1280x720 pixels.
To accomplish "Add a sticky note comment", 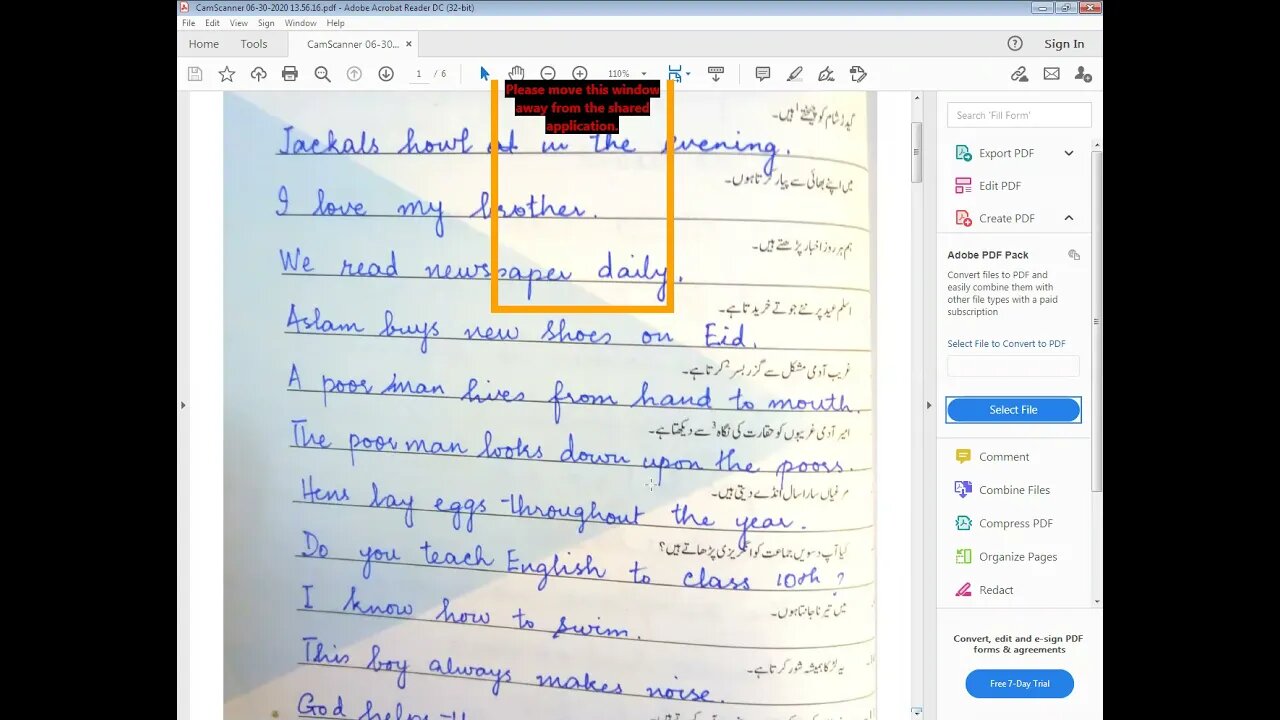I will (x=763, y=74).
